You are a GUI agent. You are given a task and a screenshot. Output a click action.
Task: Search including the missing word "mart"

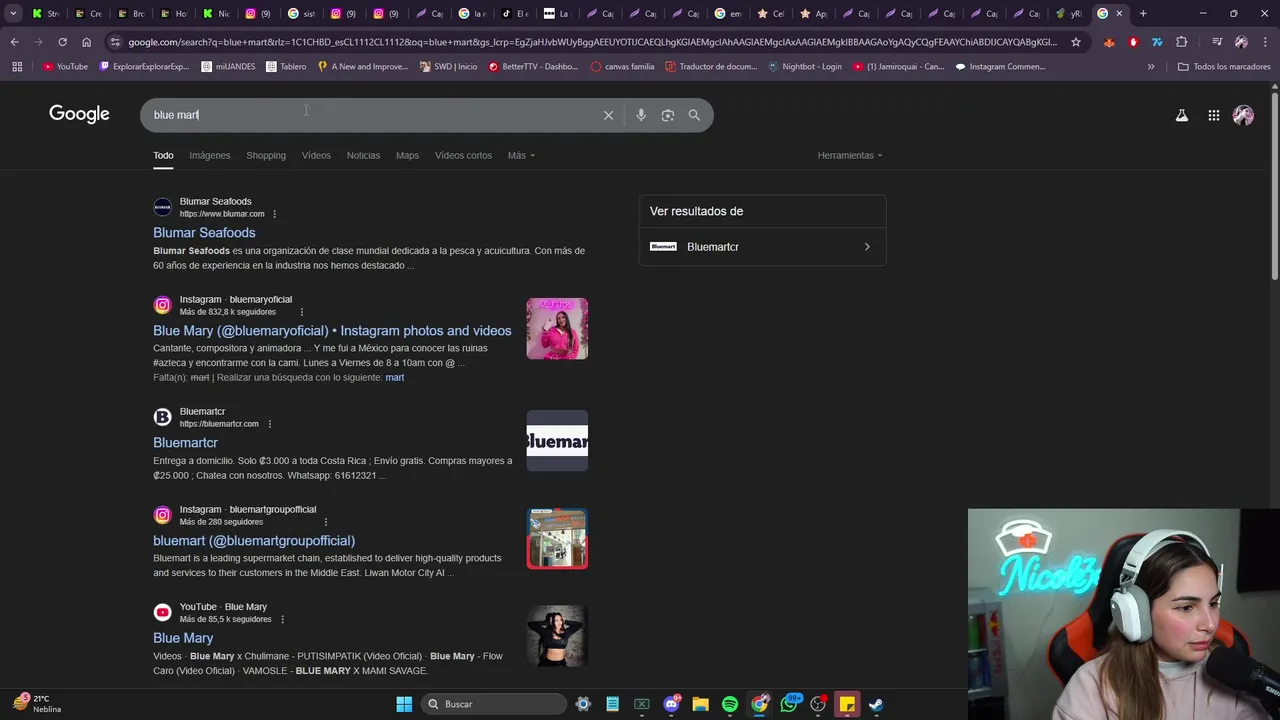coord(395,378)
